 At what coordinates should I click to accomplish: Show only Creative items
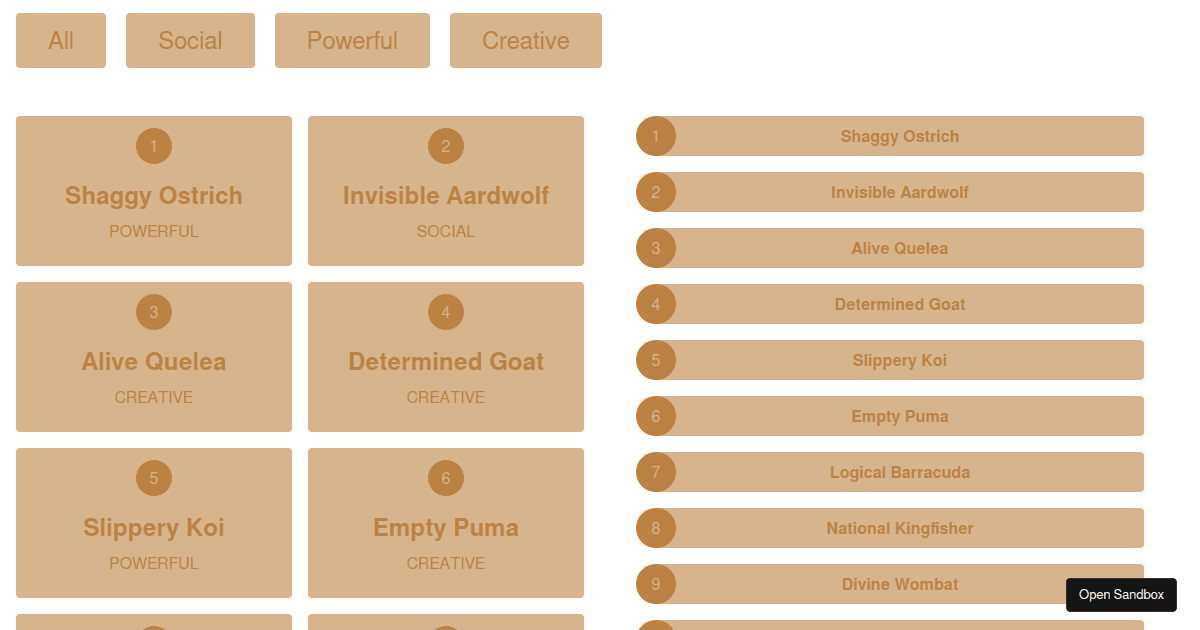pos(525,41)
